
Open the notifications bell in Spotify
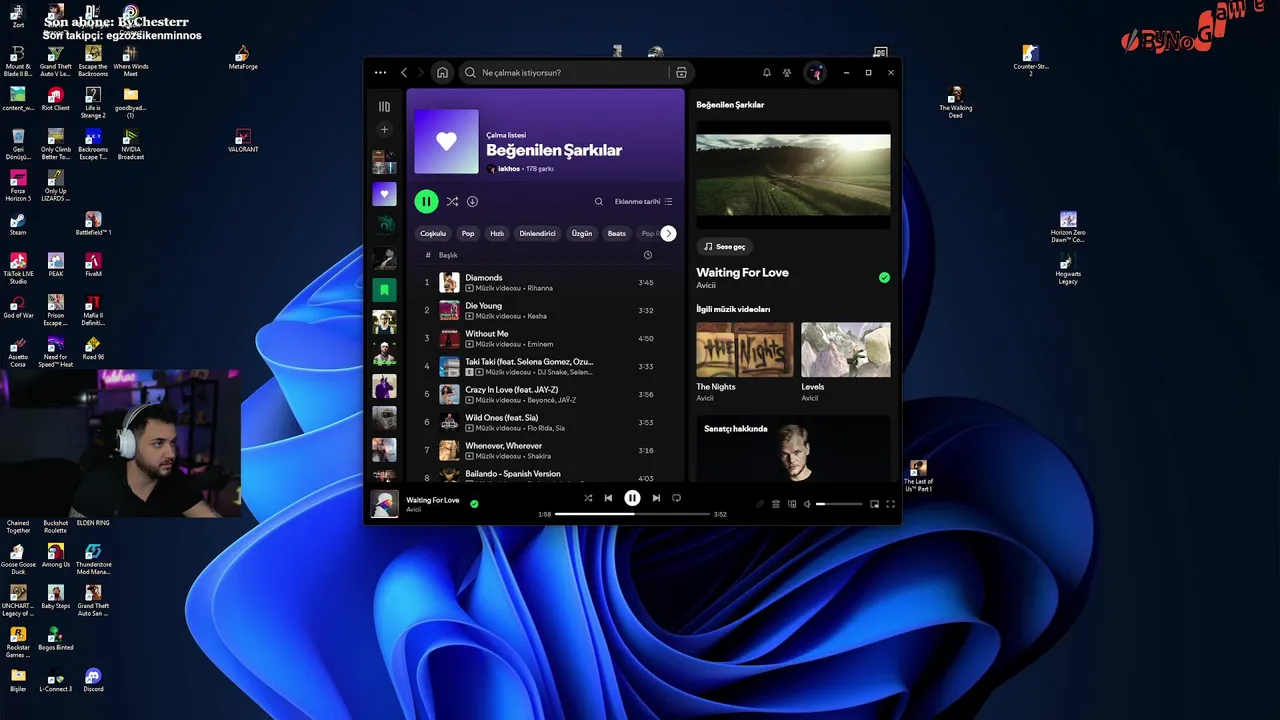767,72
